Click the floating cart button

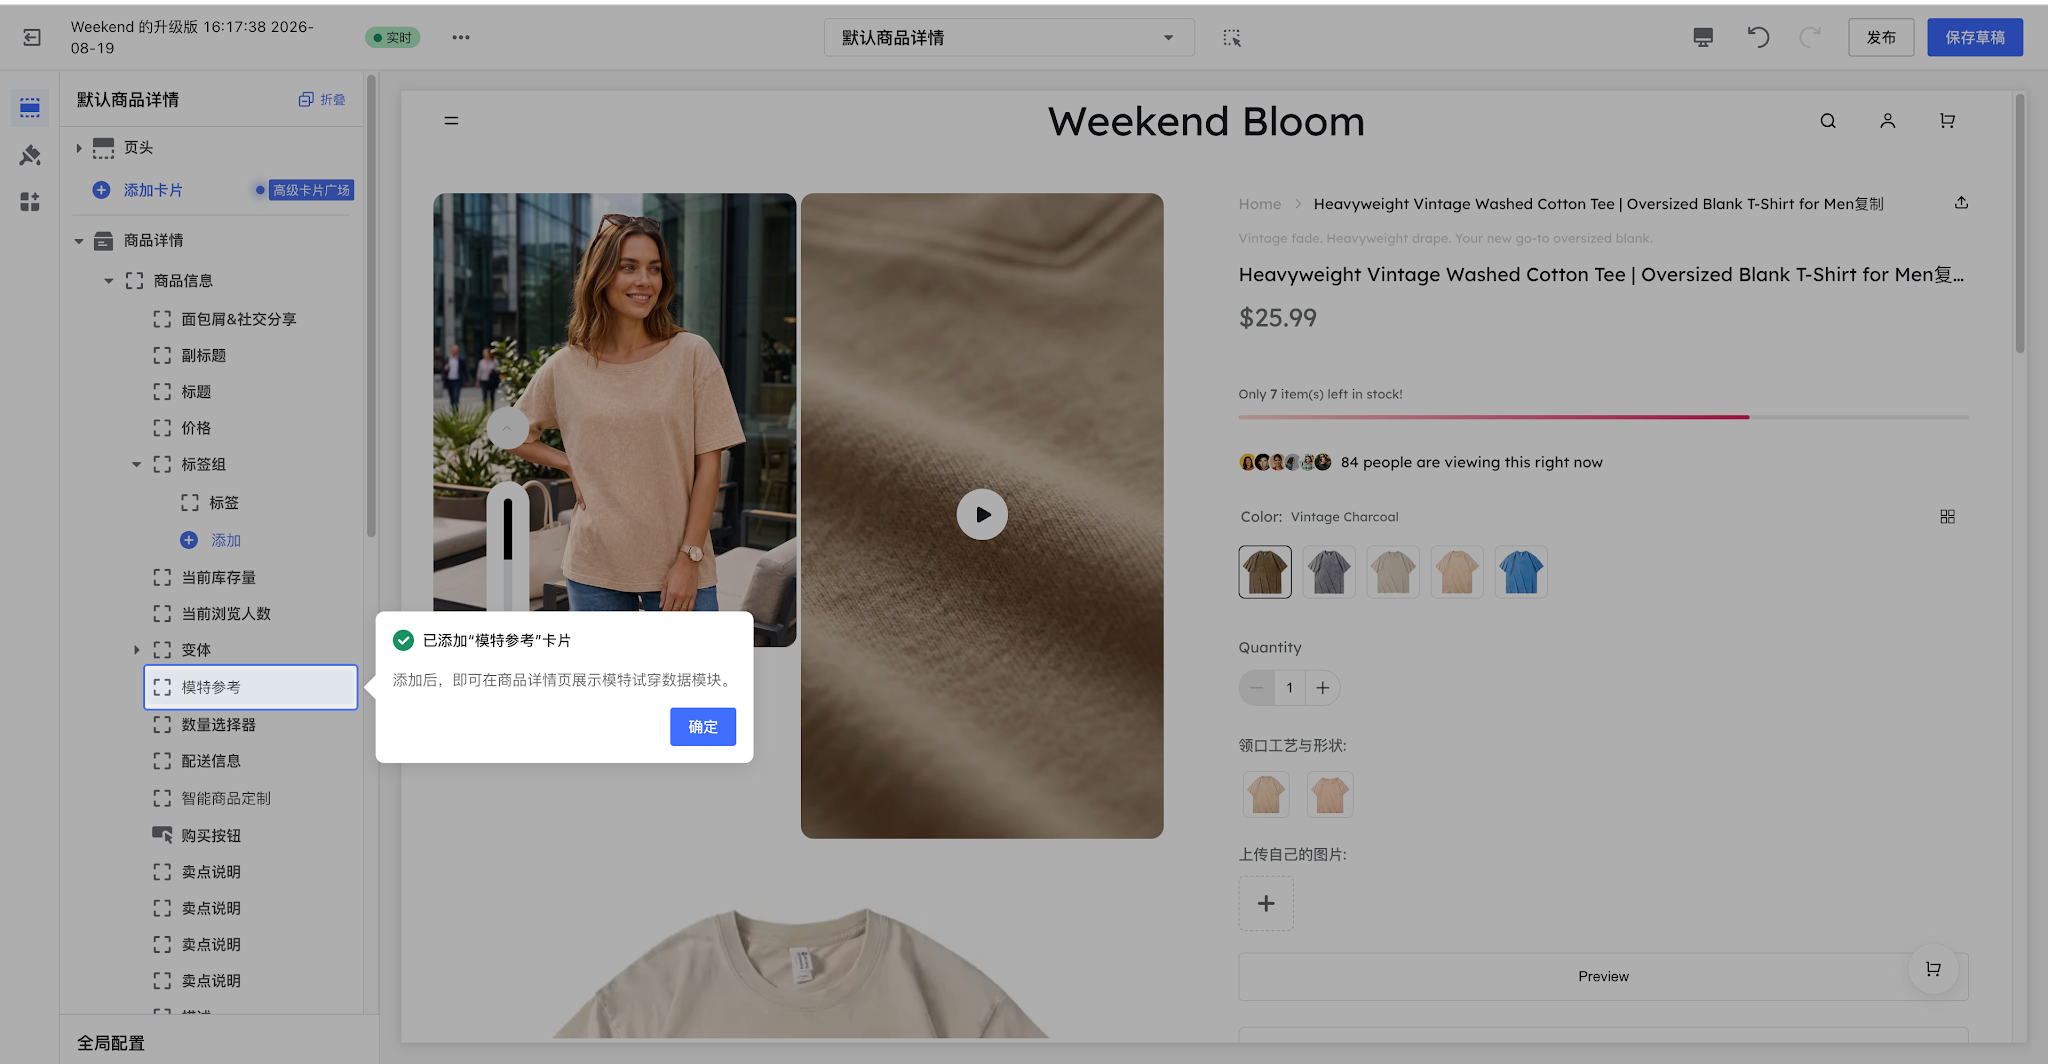coord(1933,968)
